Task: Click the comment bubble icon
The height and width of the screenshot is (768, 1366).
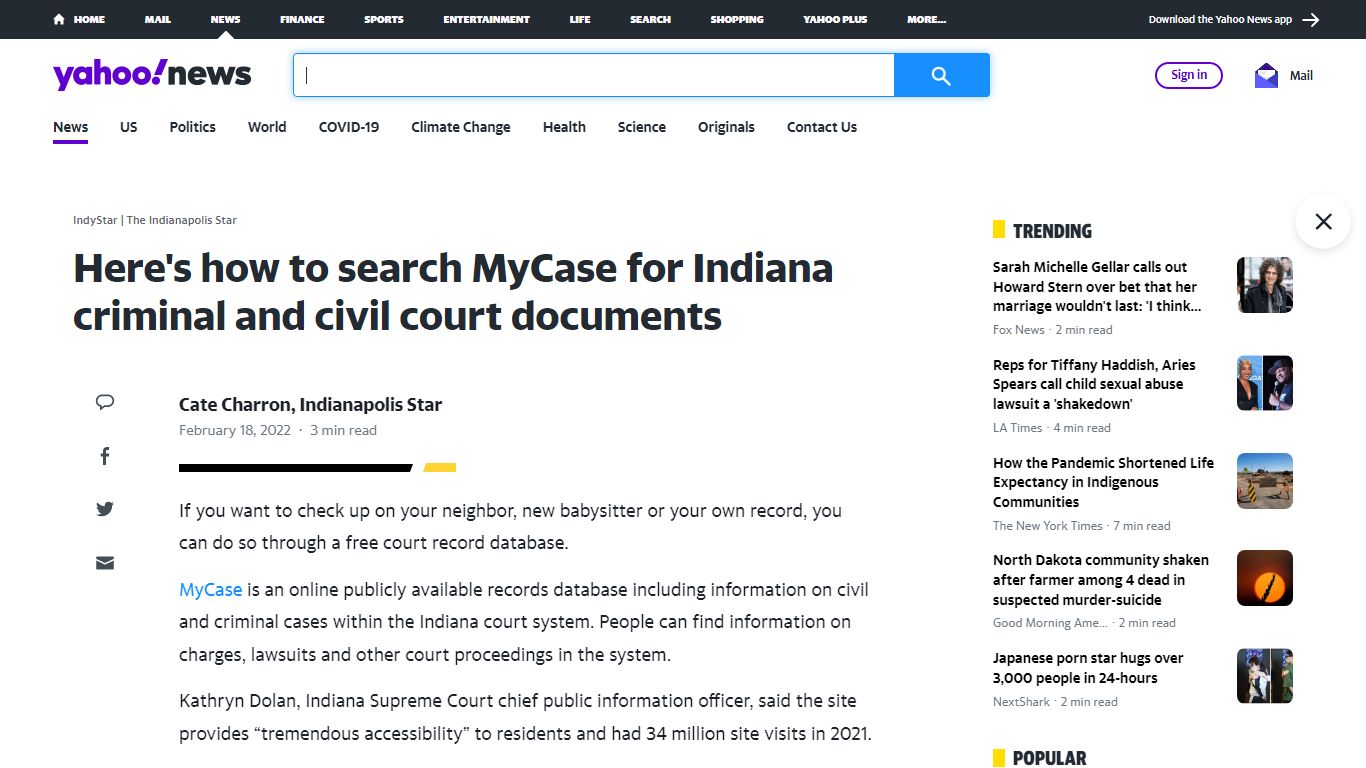Action: coord(105,402)
